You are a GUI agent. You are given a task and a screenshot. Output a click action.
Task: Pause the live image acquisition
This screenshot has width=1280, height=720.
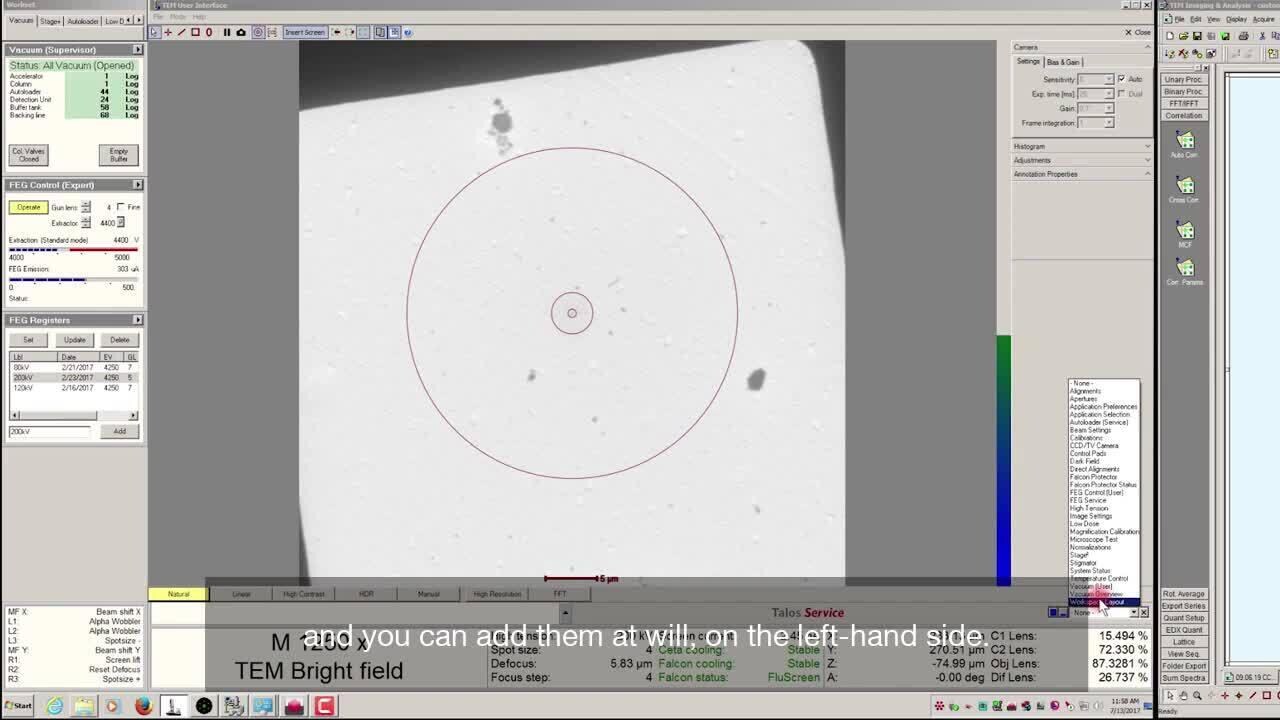(x=227, y=32)
